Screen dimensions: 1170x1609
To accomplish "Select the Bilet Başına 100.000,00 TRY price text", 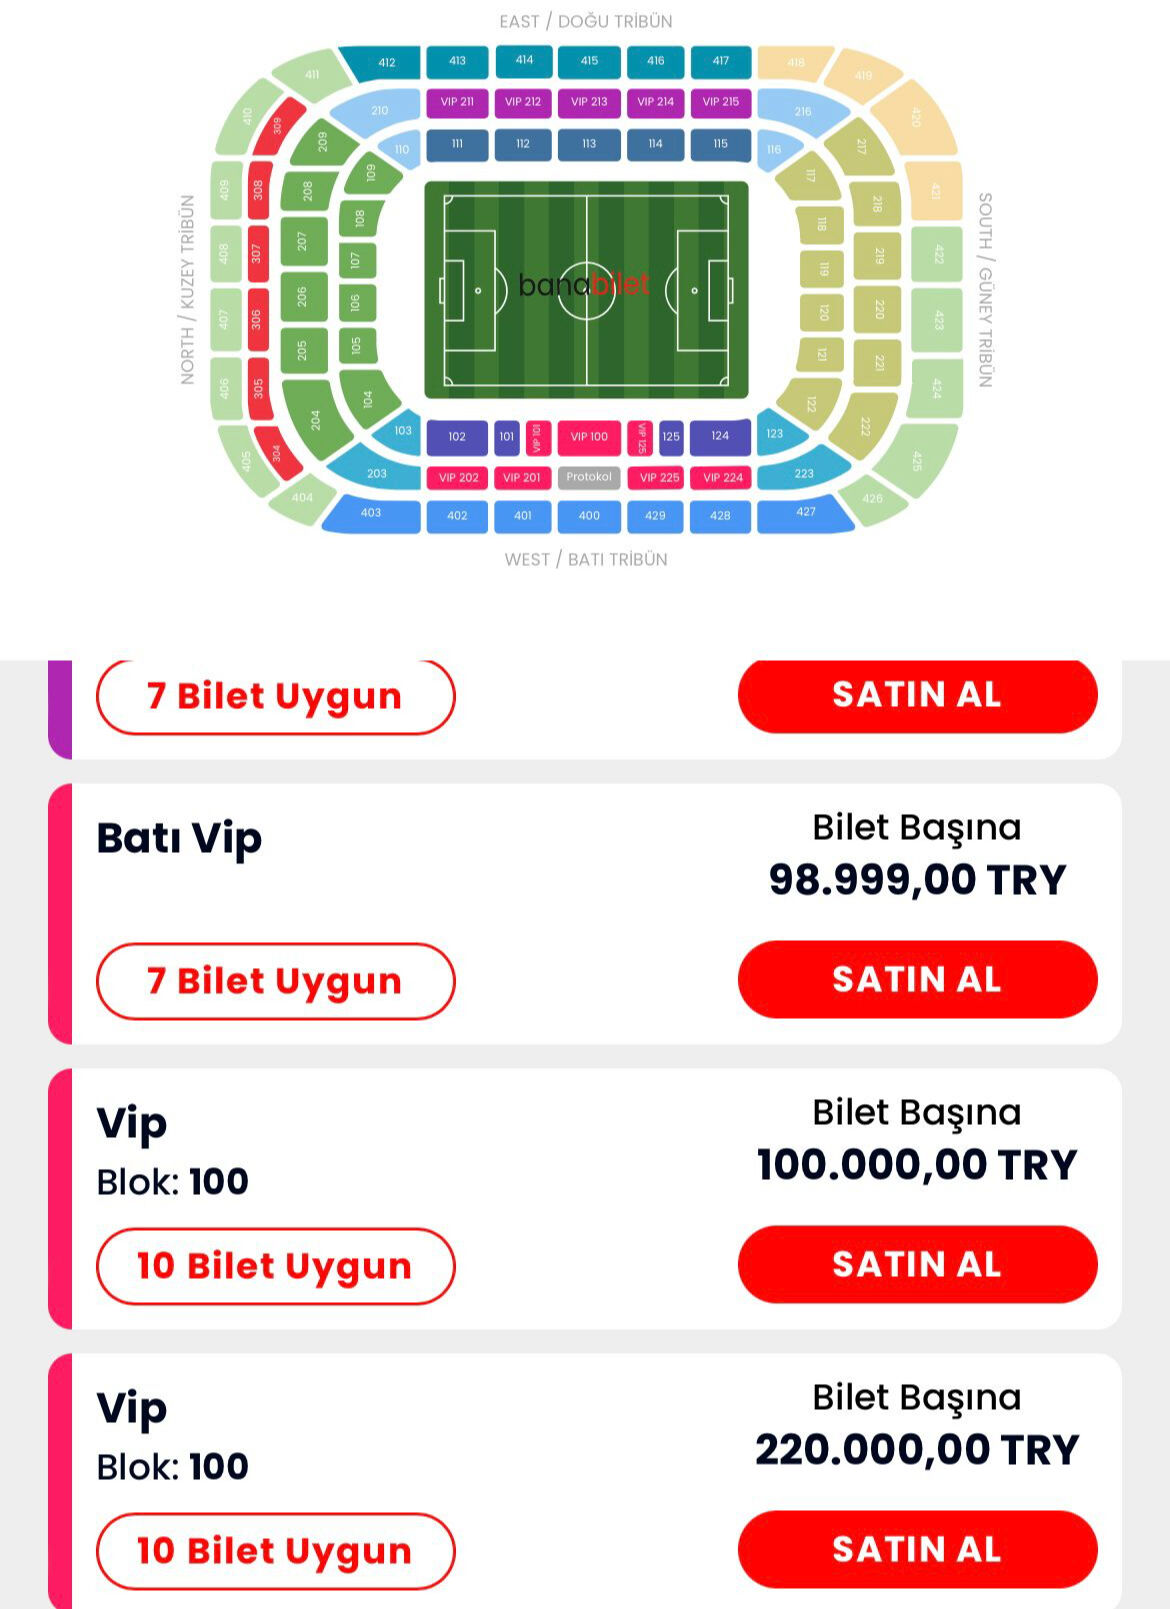I will (915, 1164).
